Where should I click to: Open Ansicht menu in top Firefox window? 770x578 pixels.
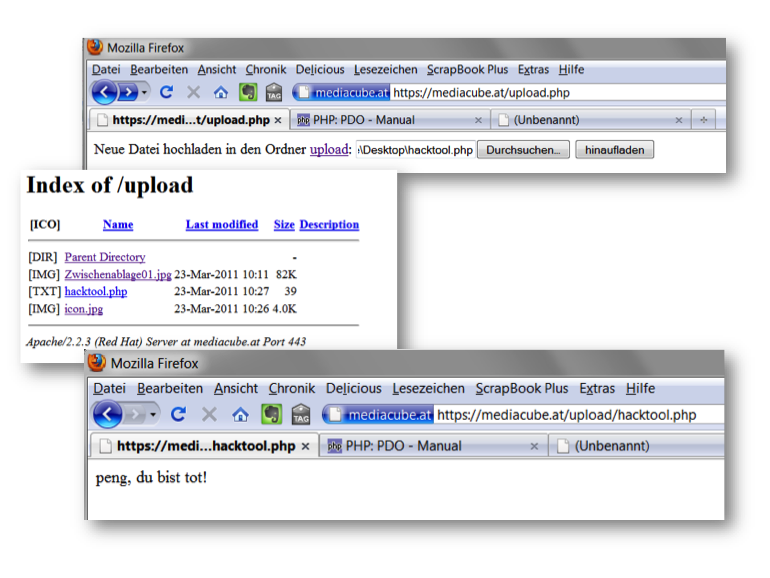click(217, 70)
